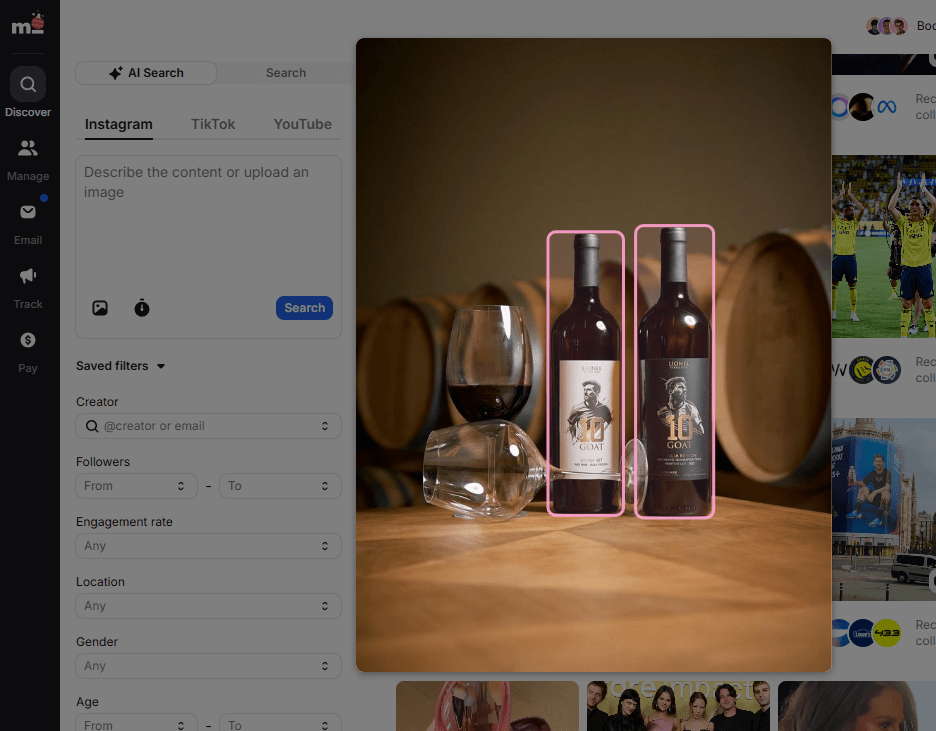This screenshot has height=731, width=936.
Task: Open the Followers To dropdown
Action: [281, 486]
